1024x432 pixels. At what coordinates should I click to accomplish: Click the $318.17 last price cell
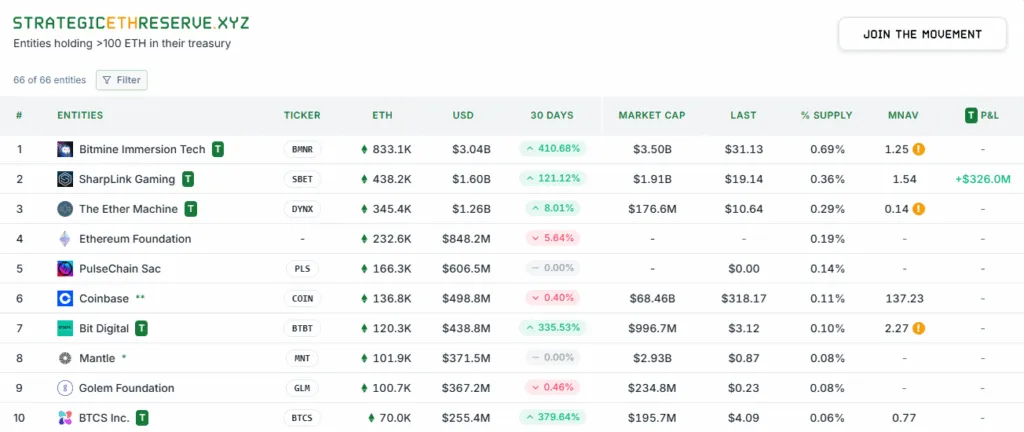pyautogui.click(x=743, y=299)
